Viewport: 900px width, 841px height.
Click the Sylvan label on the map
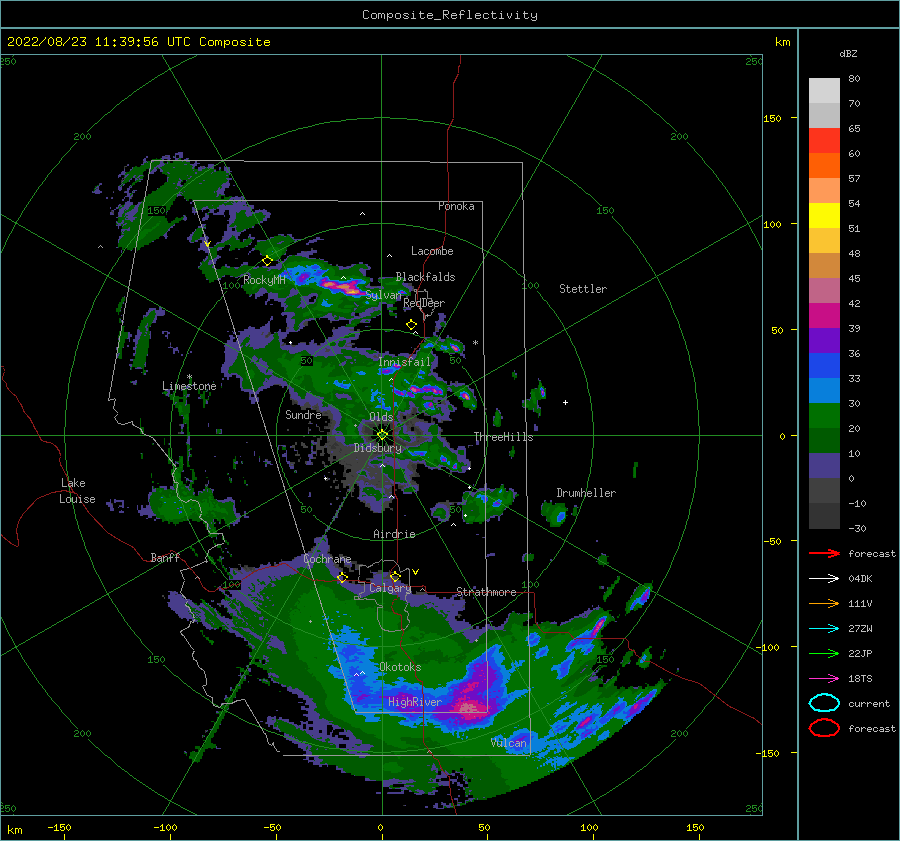383,295
